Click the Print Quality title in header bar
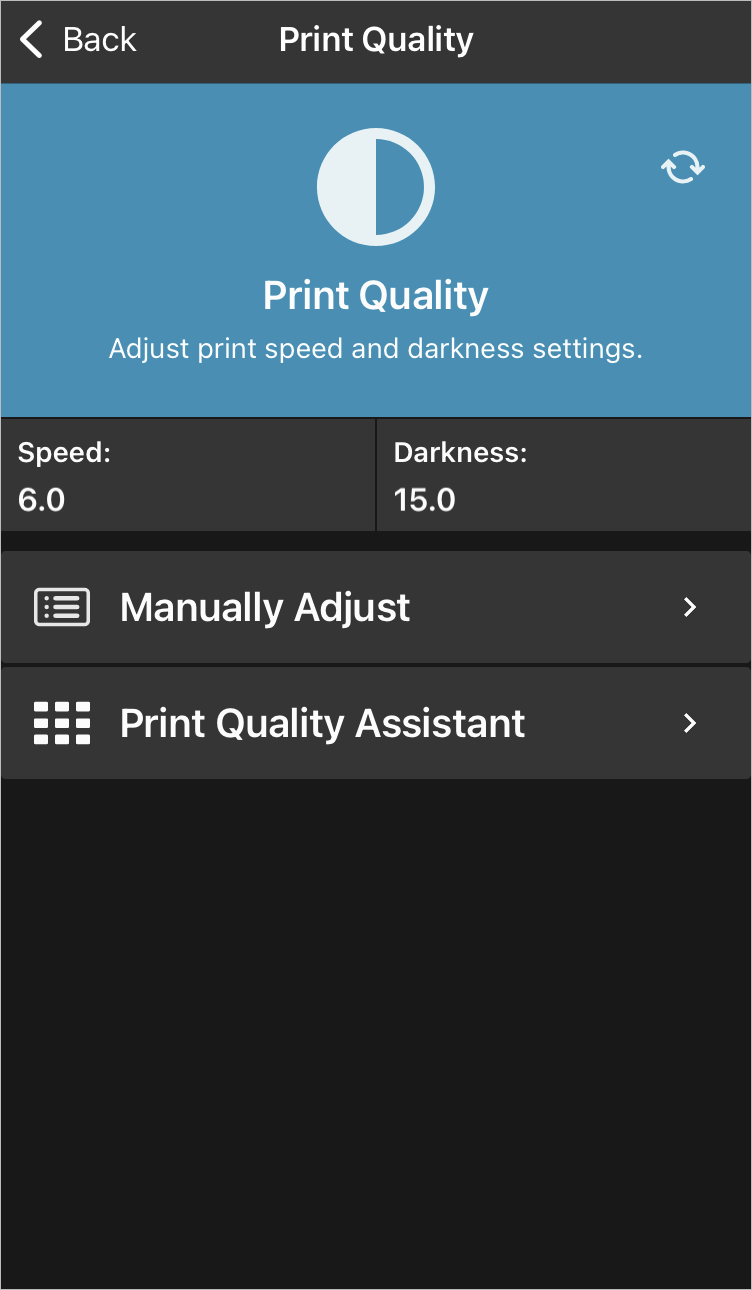752x1290 pixels. [376, 40]
